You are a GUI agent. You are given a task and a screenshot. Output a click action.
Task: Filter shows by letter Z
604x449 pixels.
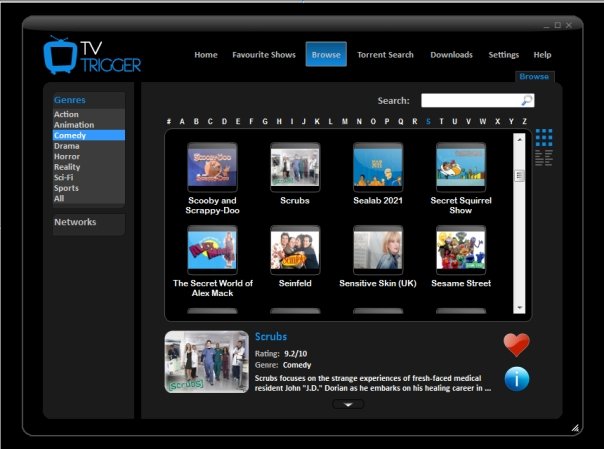[x=524, y=121]
